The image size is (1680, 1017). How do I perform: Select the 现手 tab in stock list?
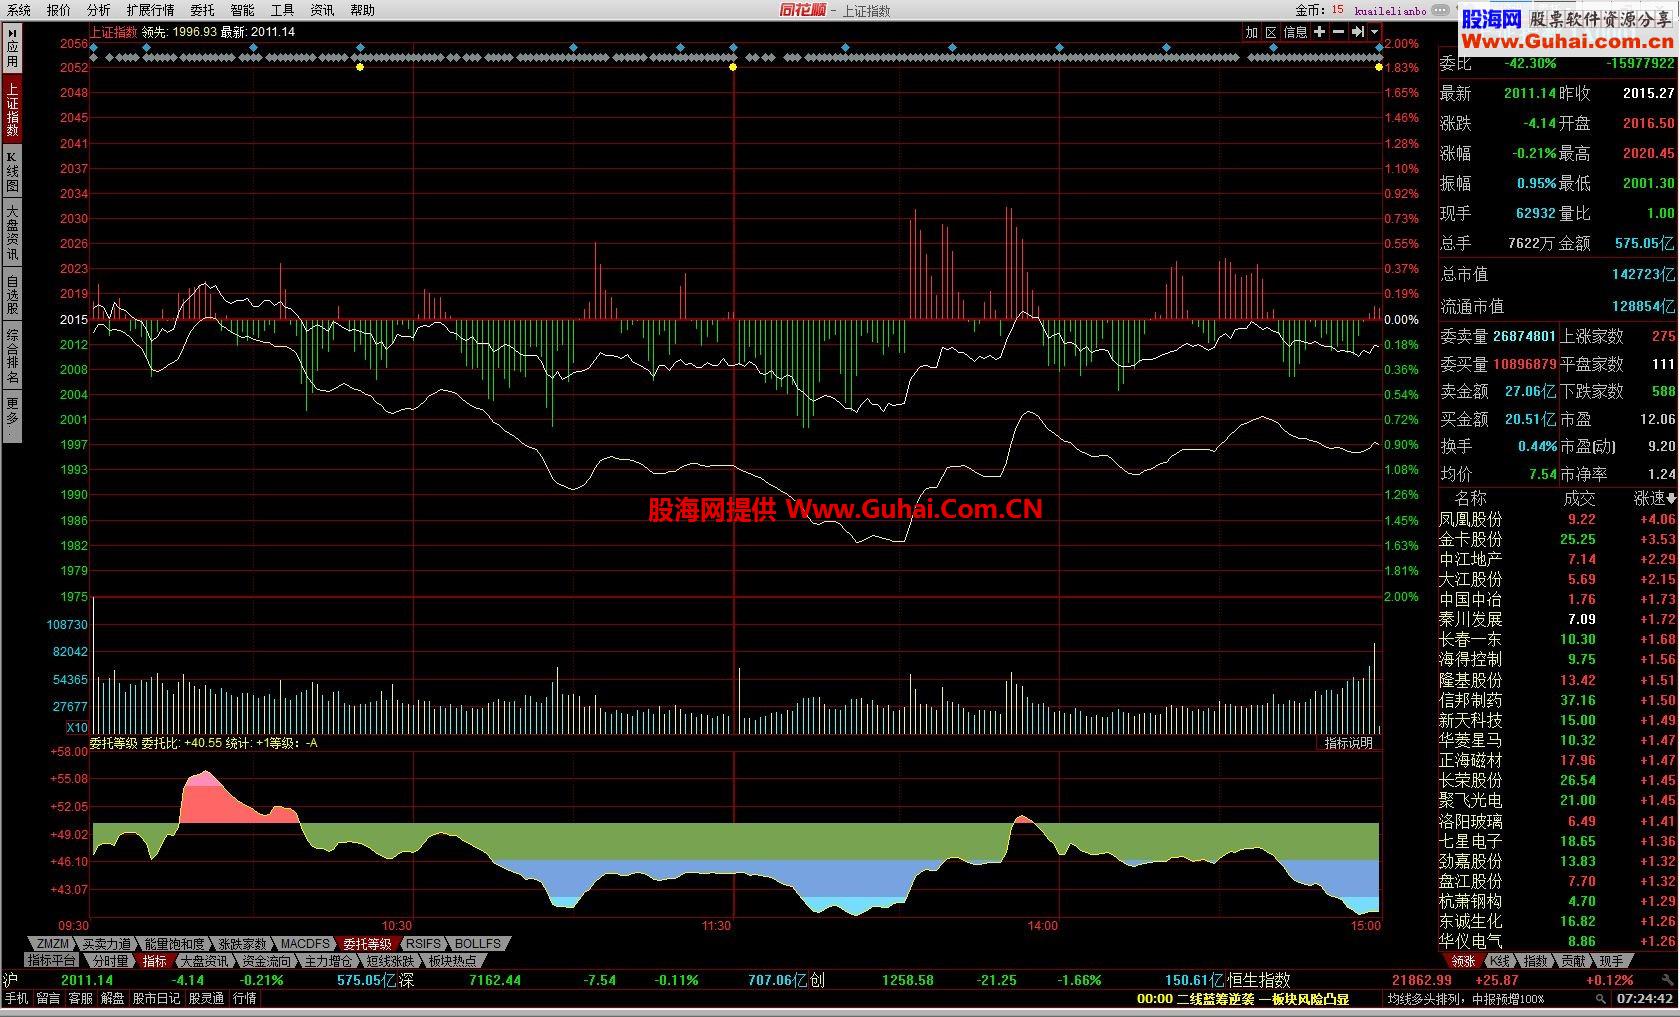(x=1610, y=961)
